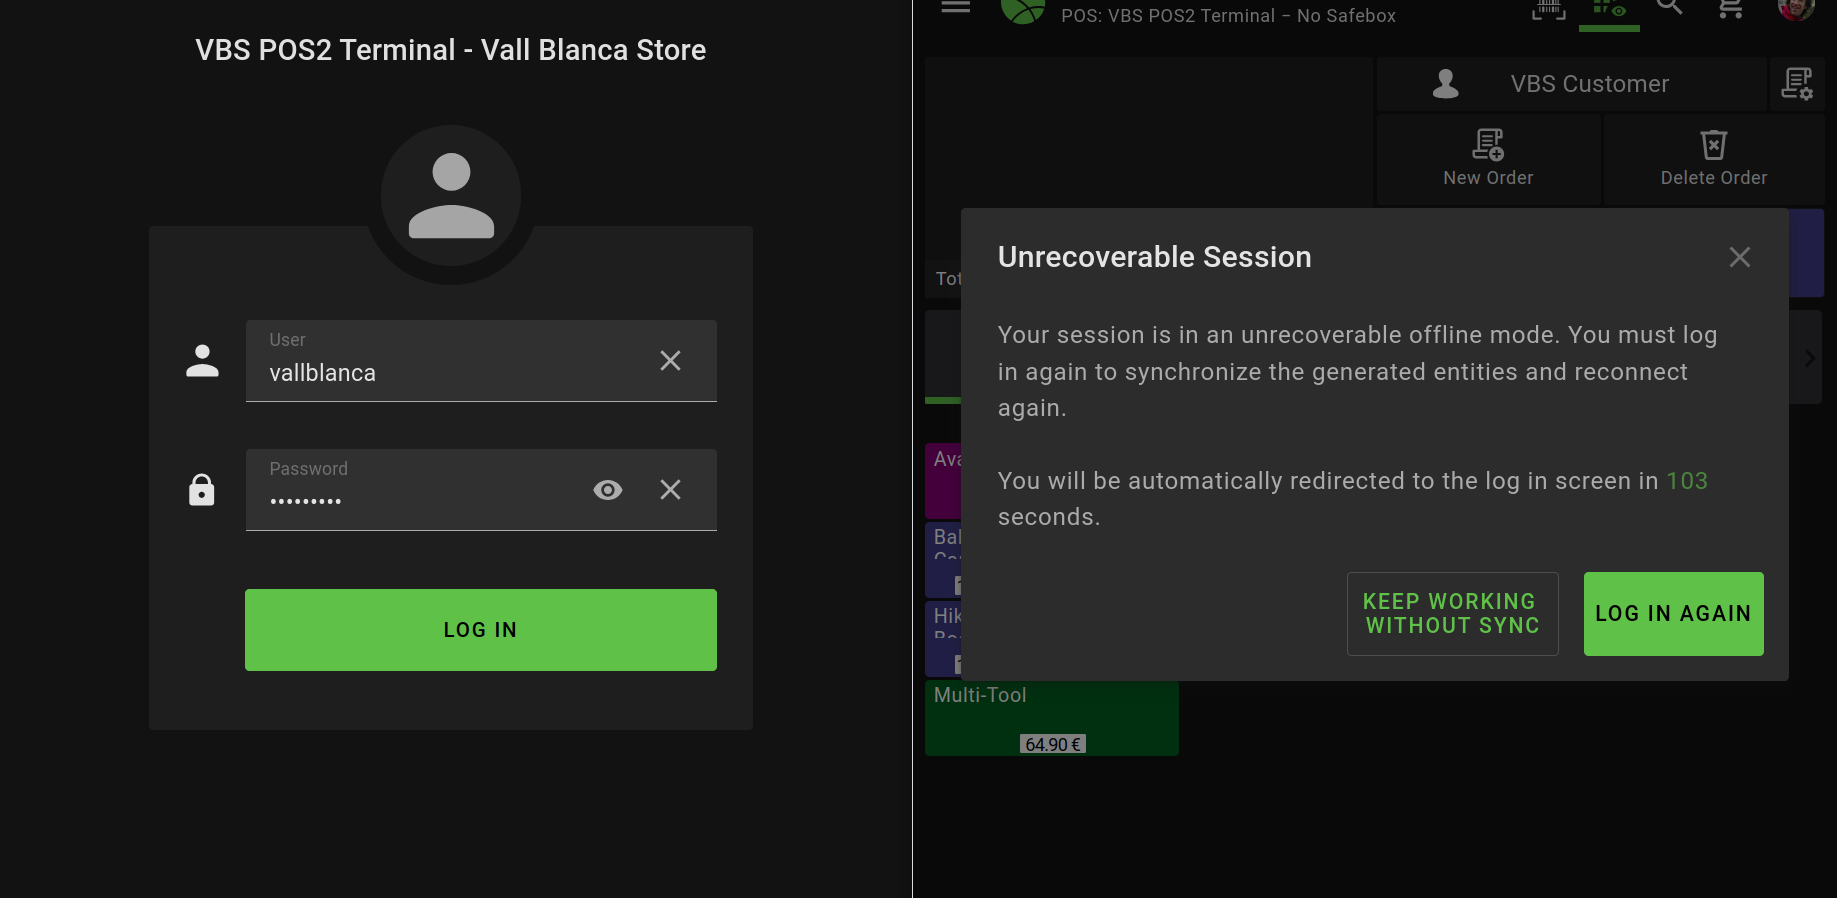This screenshot has width=1837, height=898.
Task: Click the Multi-Tool product tile
Action: 1051,718
